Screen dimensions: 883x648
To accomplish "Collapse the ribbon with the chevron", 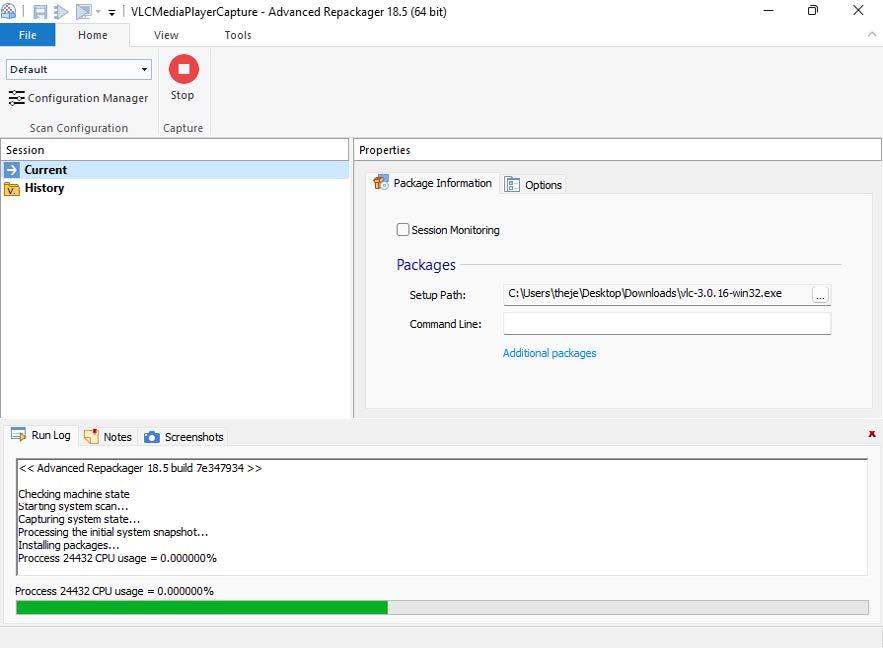I will [872, 34].
